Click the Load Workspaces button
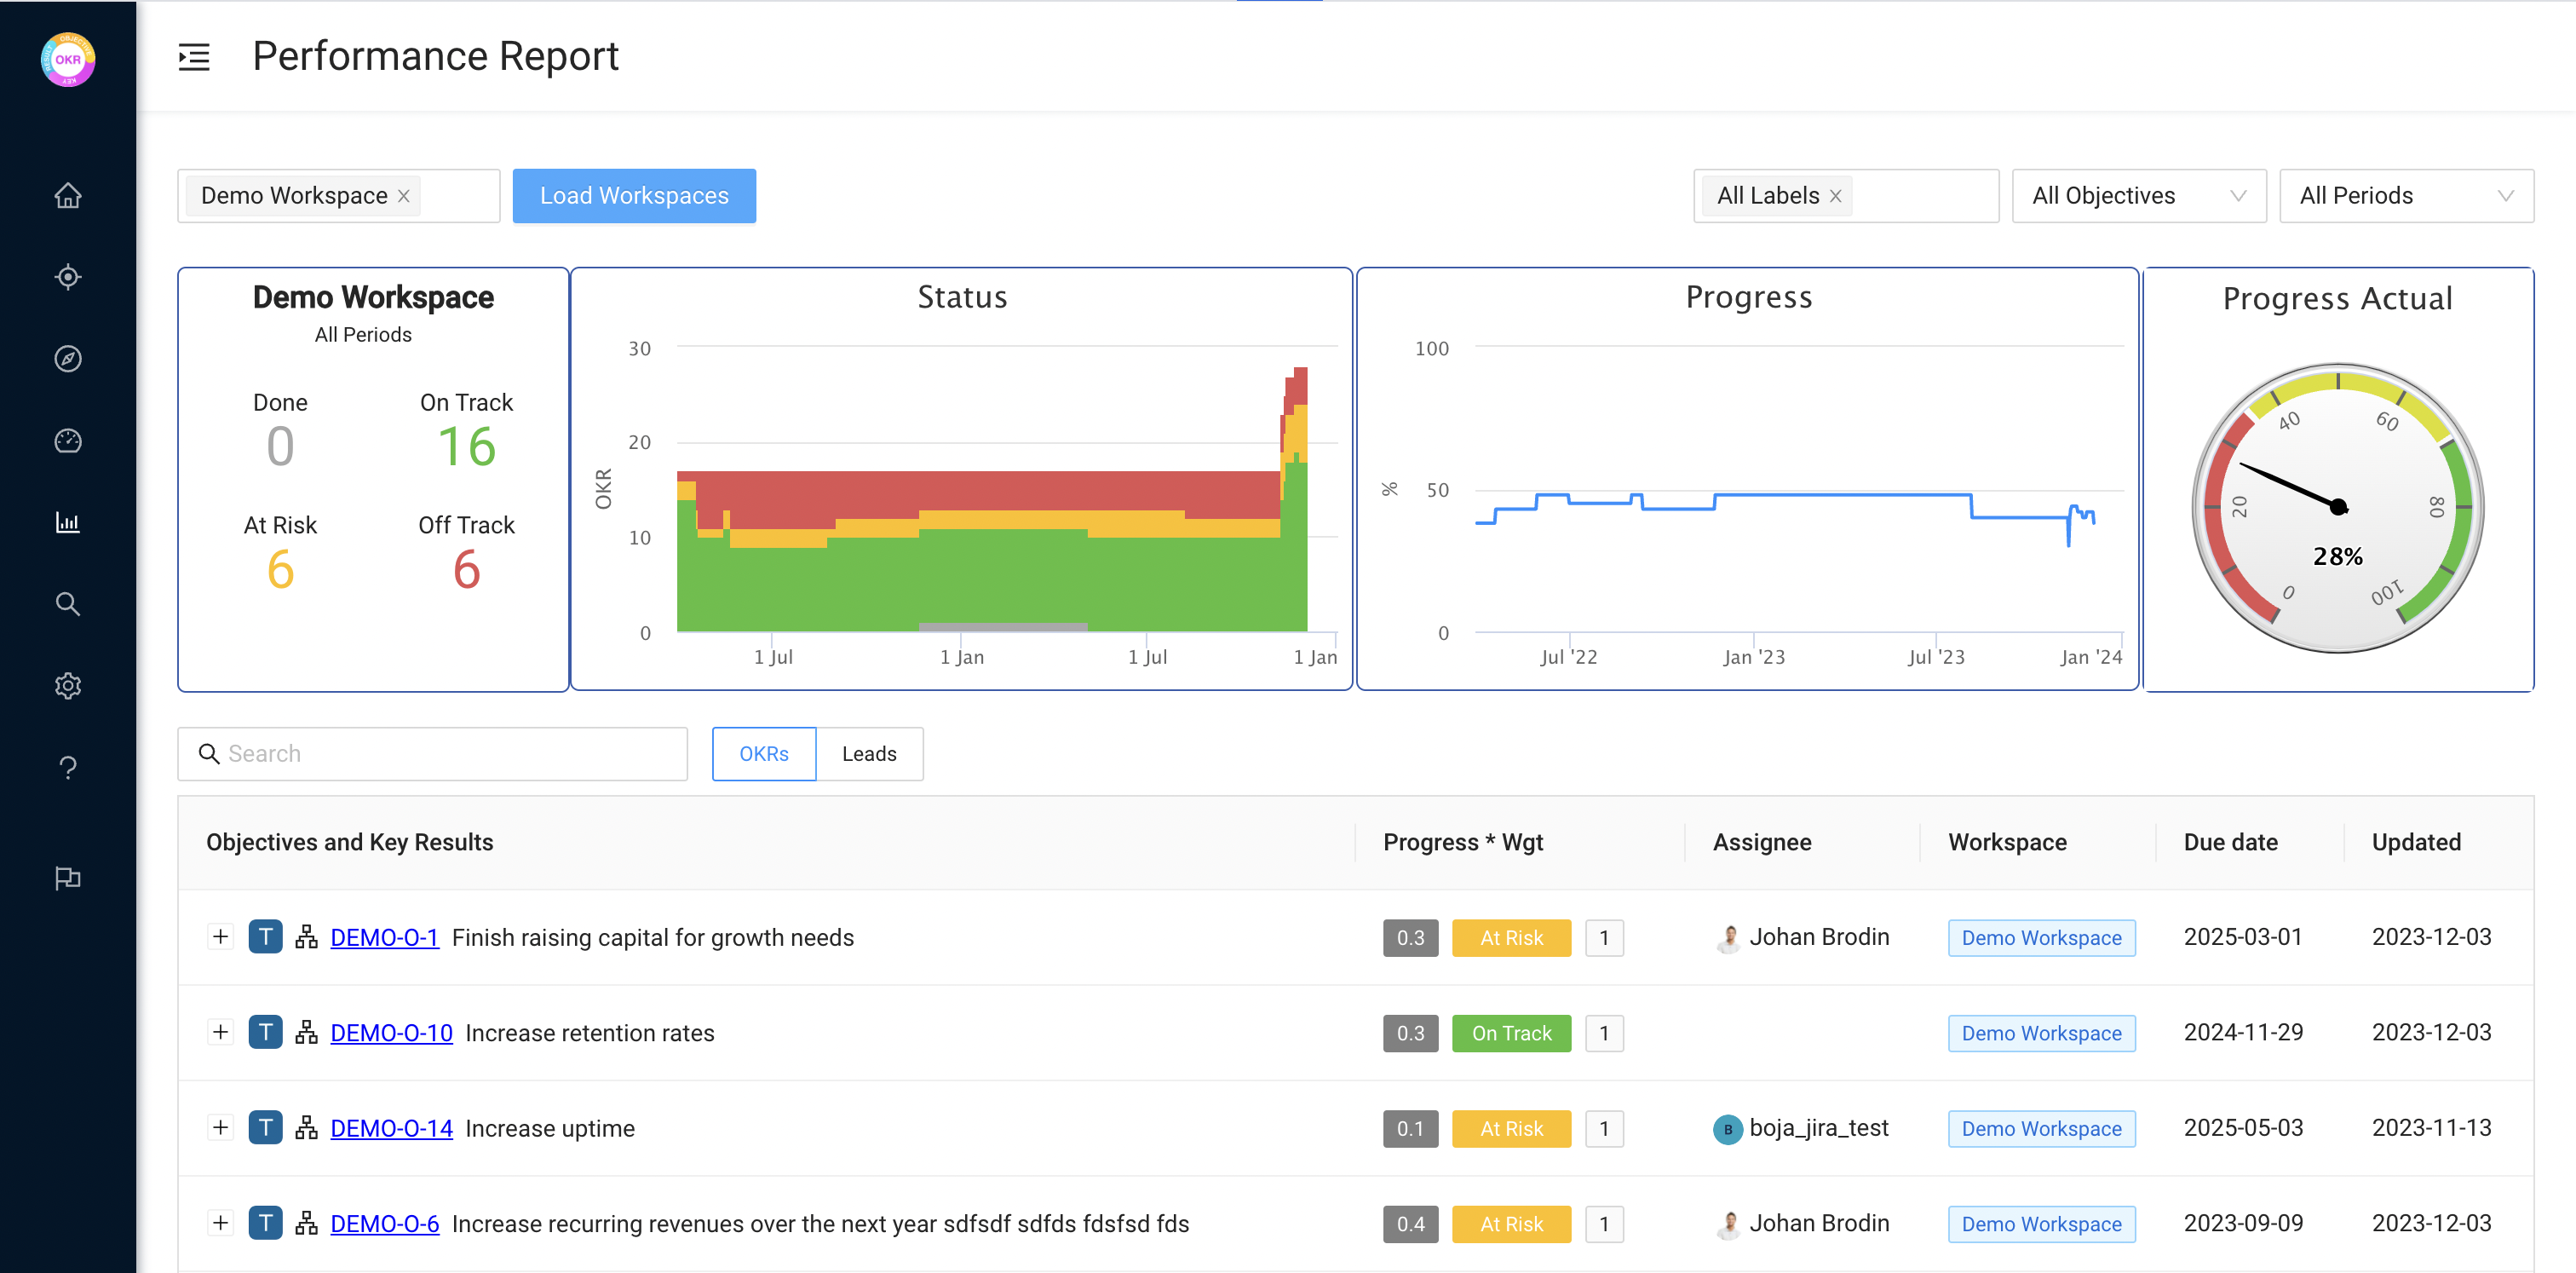The height and width of the screenshot is (1273, 2576). (x=634, y=196)
